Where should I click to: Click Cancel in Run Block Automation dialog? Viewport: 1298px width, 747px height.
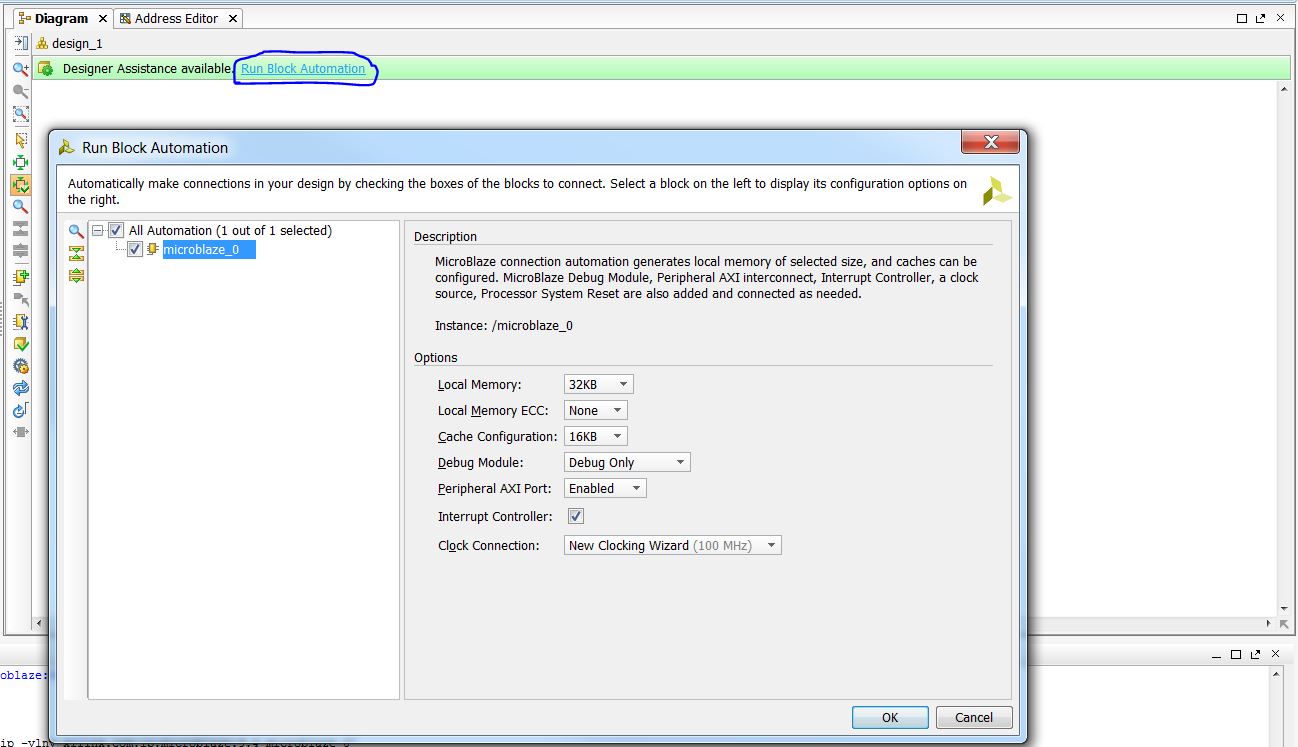[x=974, y=717]
